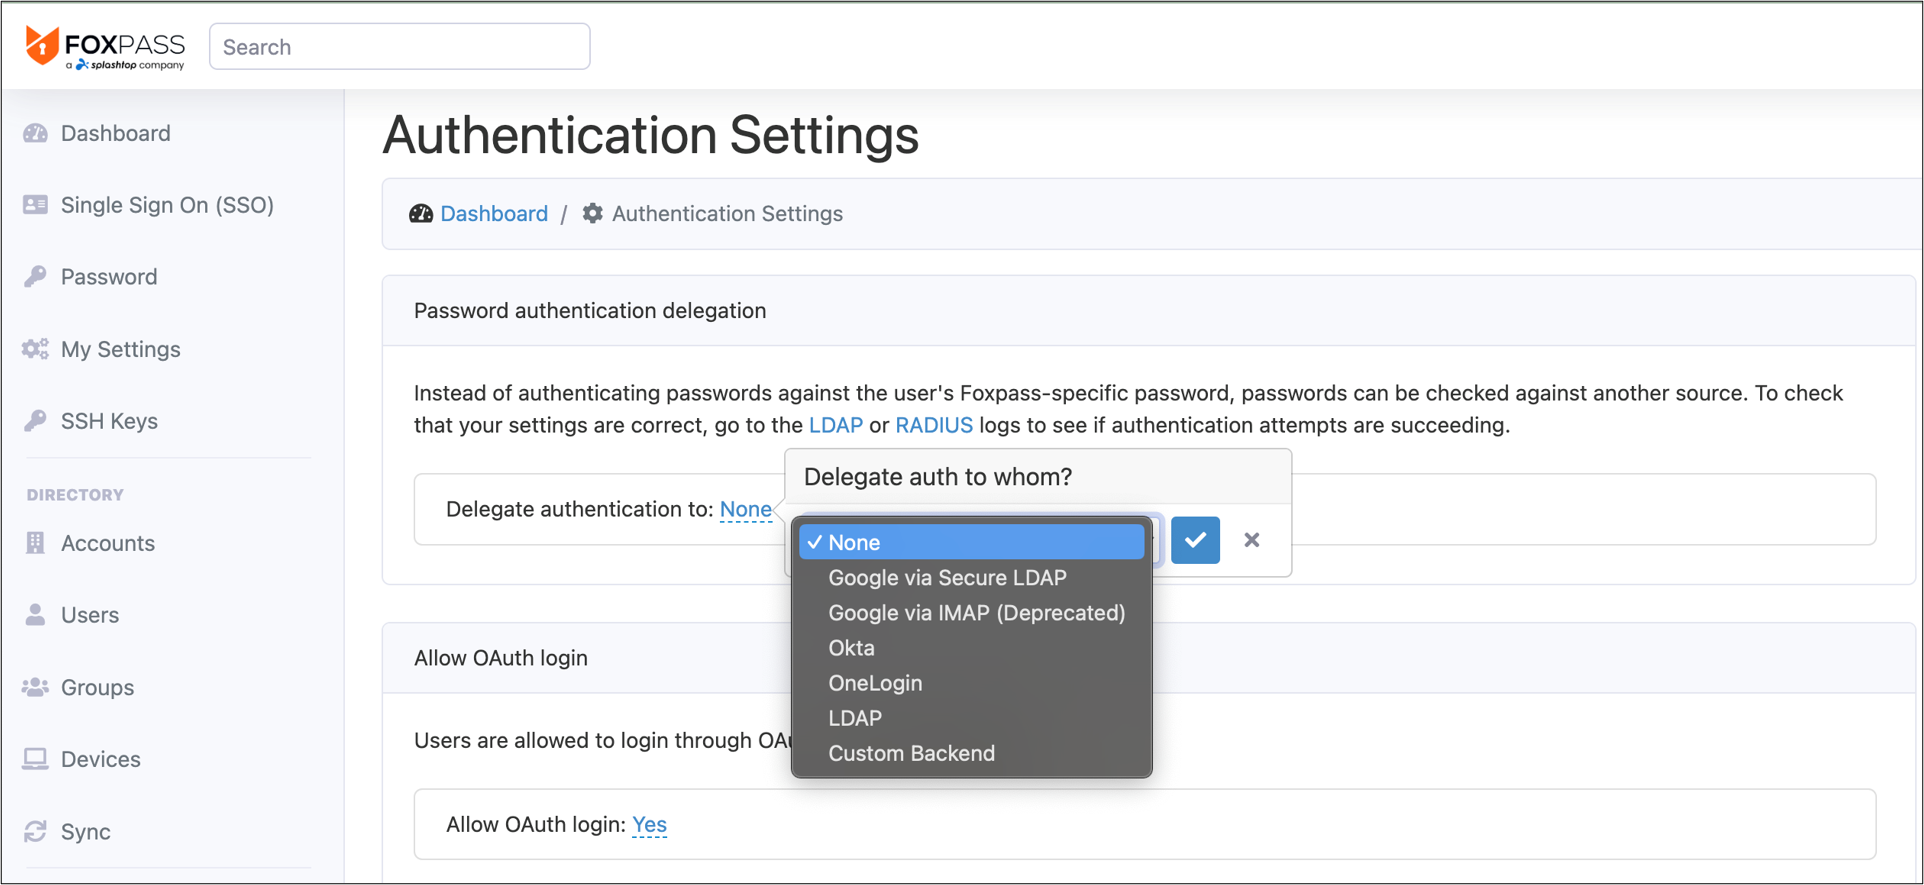Click the Groups people icon
1924x885 pixels.
point(36,687)
